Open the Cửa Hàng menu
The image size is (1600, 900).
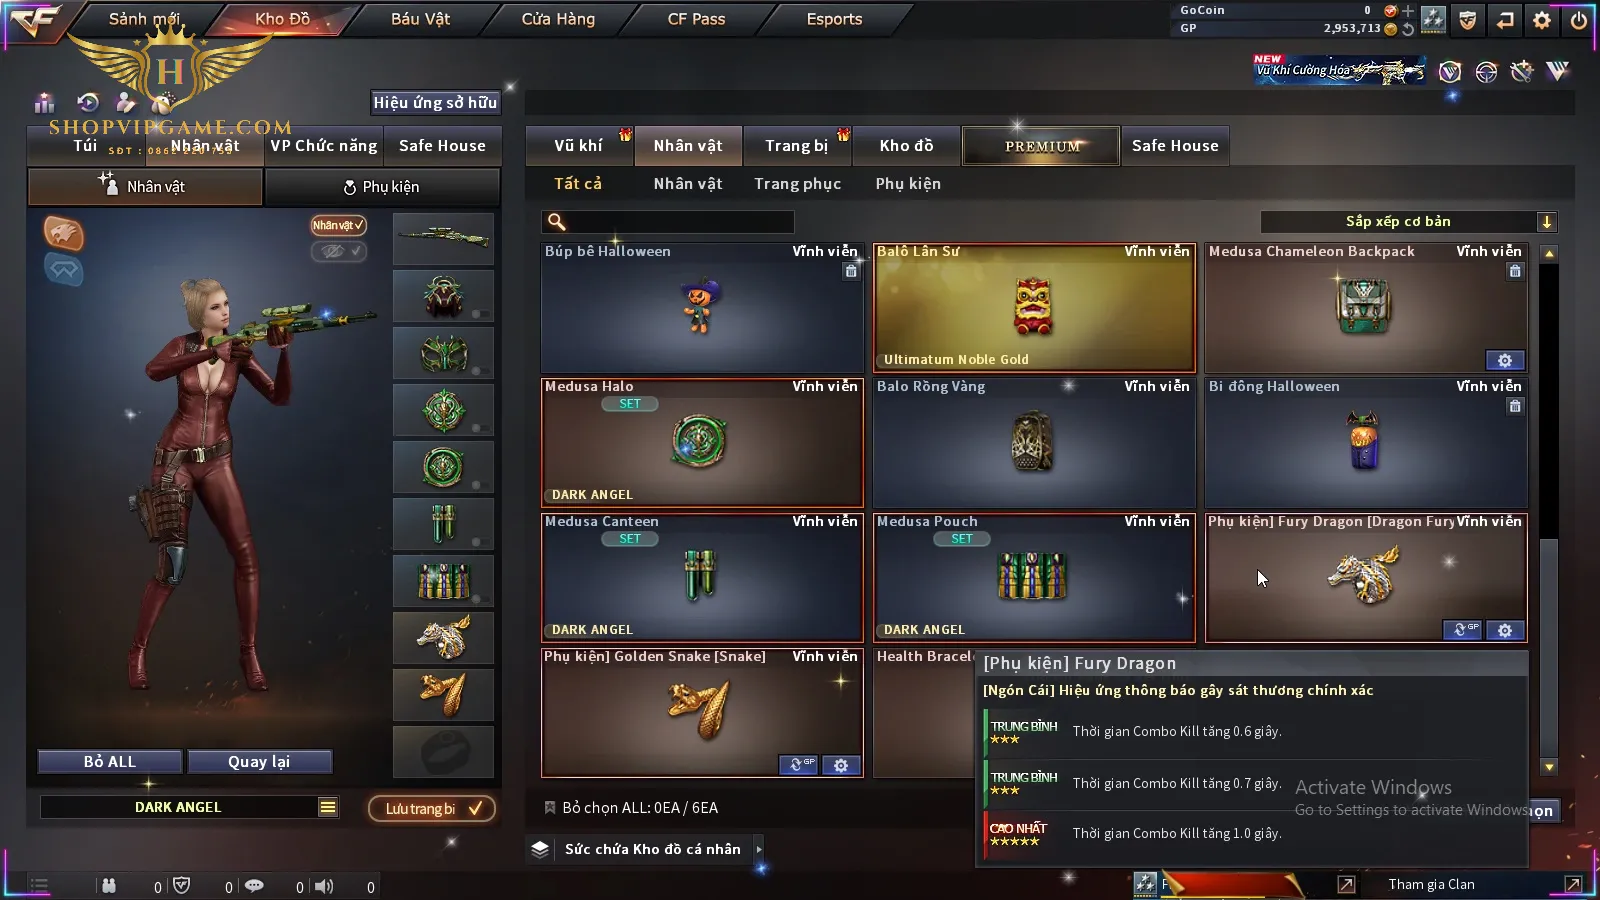[558, 19]
